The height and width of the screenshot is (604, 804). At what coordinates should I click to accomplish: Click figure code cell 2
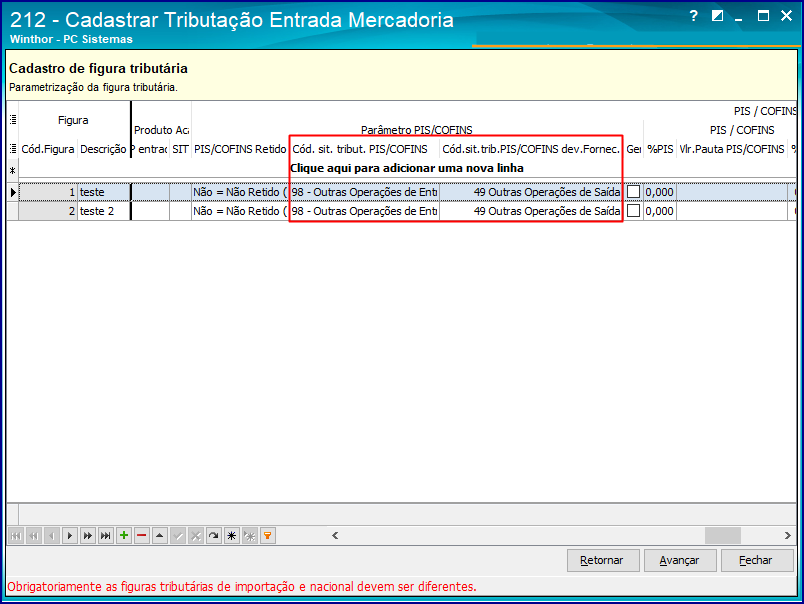48,211
